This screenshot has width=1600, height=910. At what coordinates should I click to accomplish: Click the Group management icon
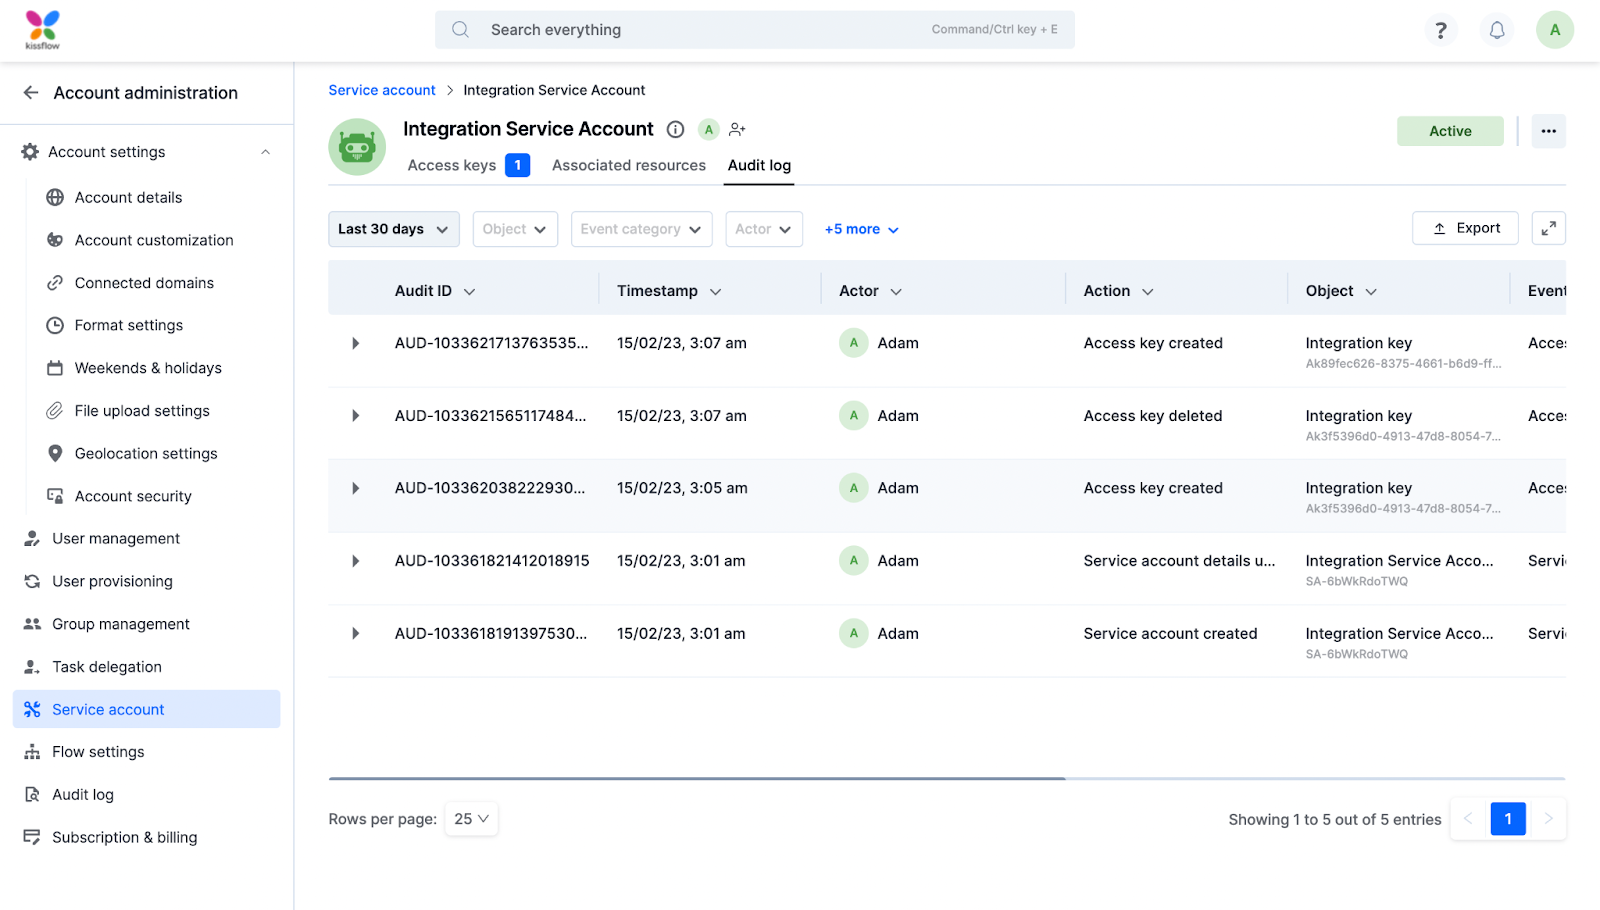coord(32,624)
